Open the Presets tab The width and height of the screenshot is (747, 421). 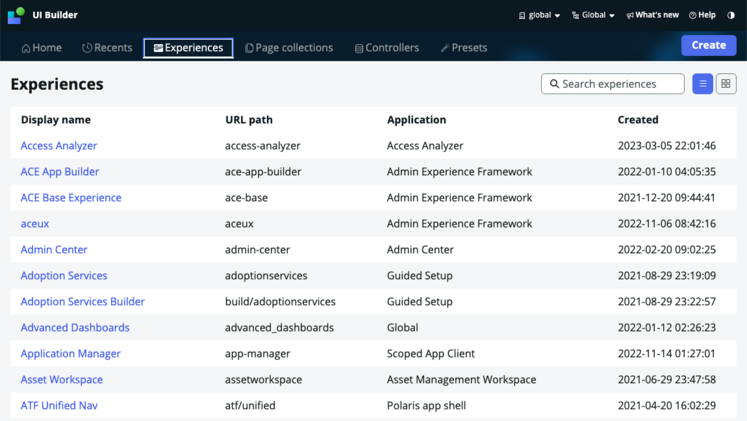tap(464, 48)
